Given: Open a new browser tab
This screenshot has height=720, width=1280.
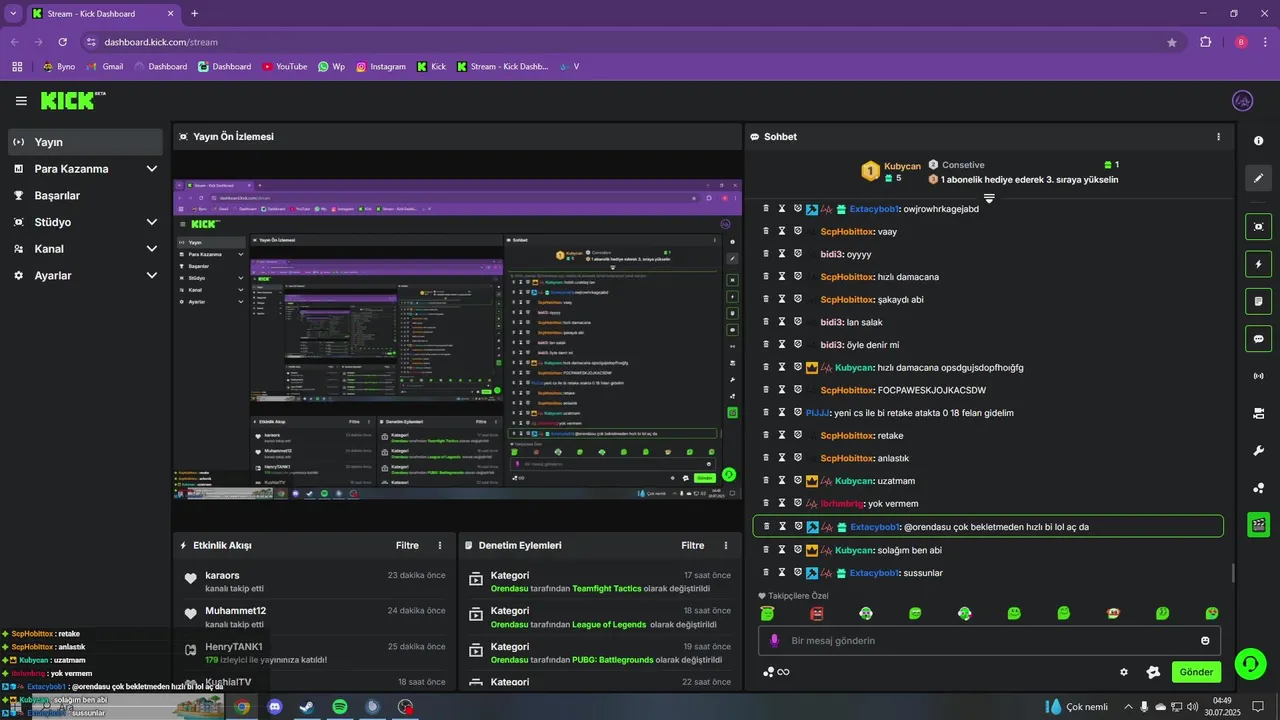Looking at the screenshot, I should pyautogui.click(x=194, y=14).
